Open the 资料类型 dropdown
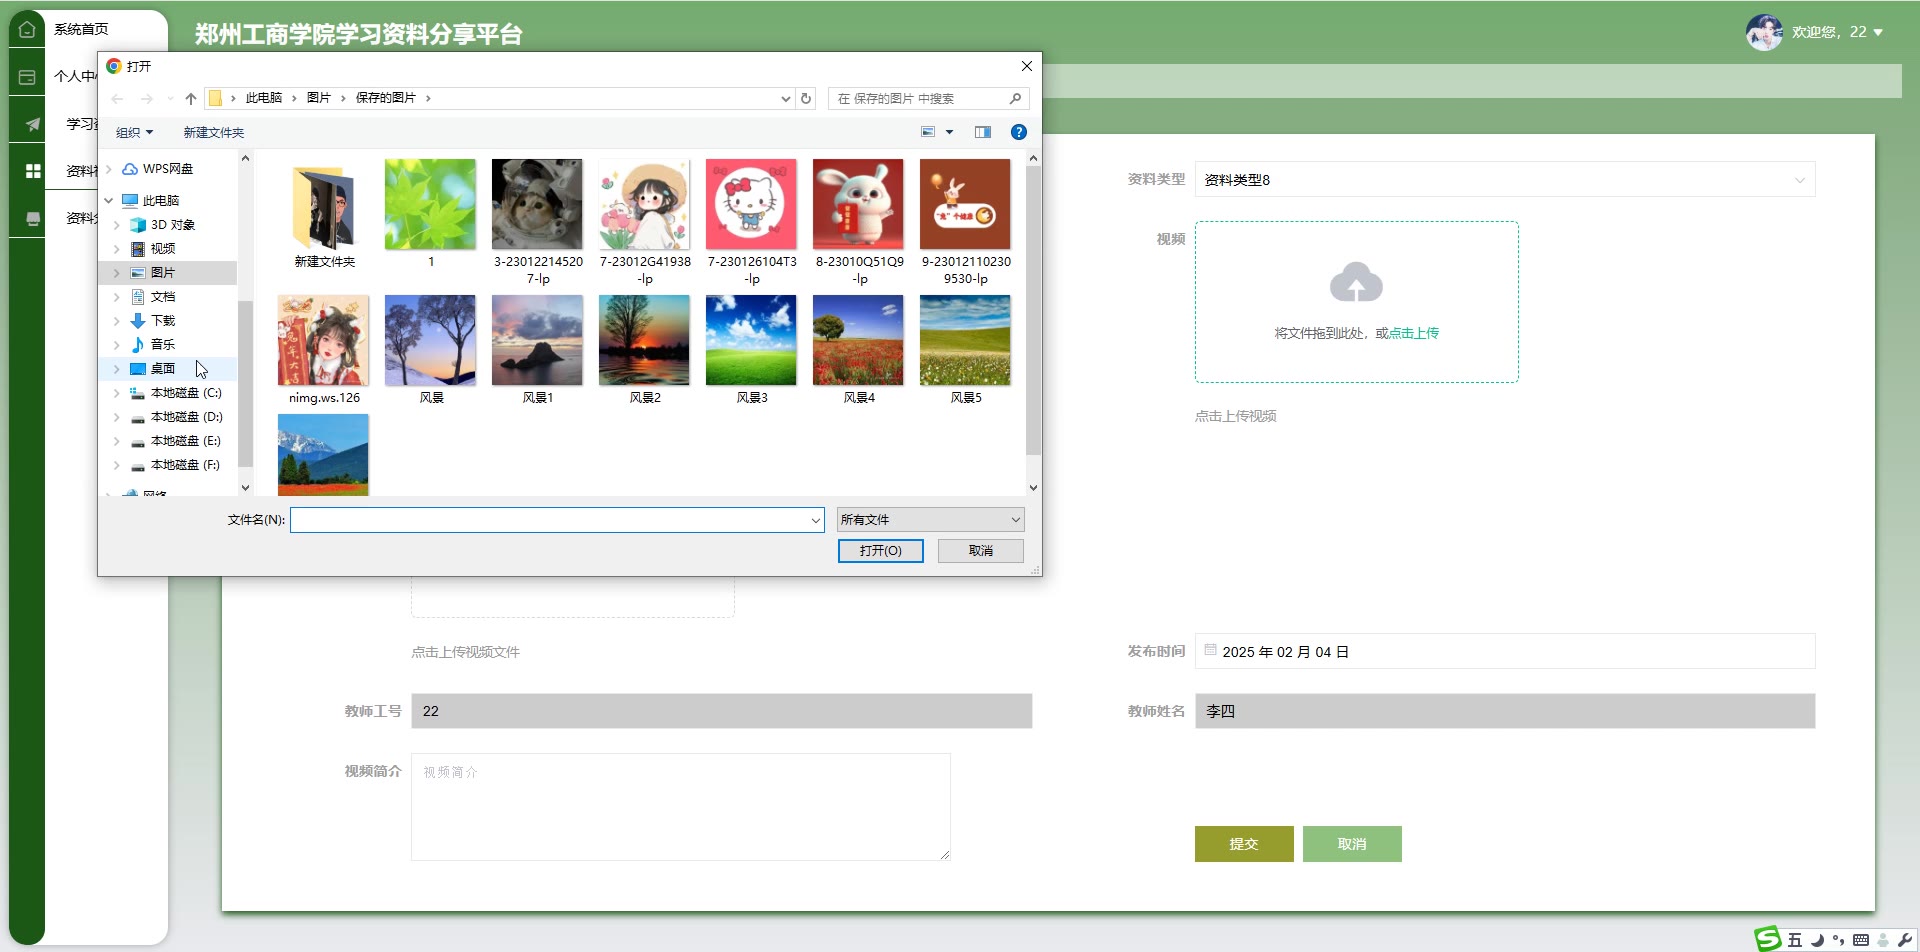 coord(1505,180)
